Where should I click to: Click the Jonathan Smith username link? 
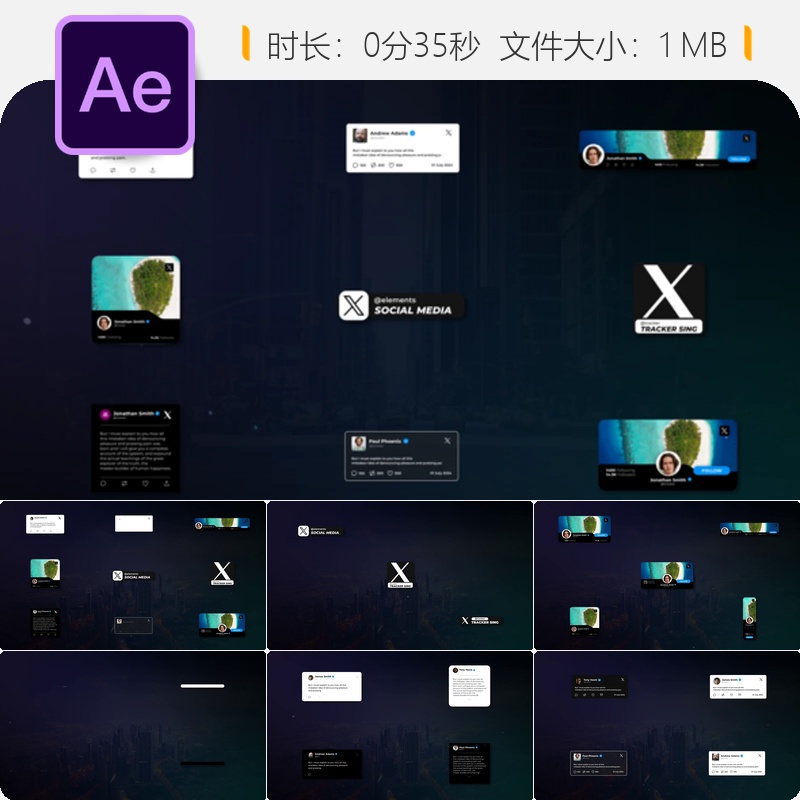(131, 321)
